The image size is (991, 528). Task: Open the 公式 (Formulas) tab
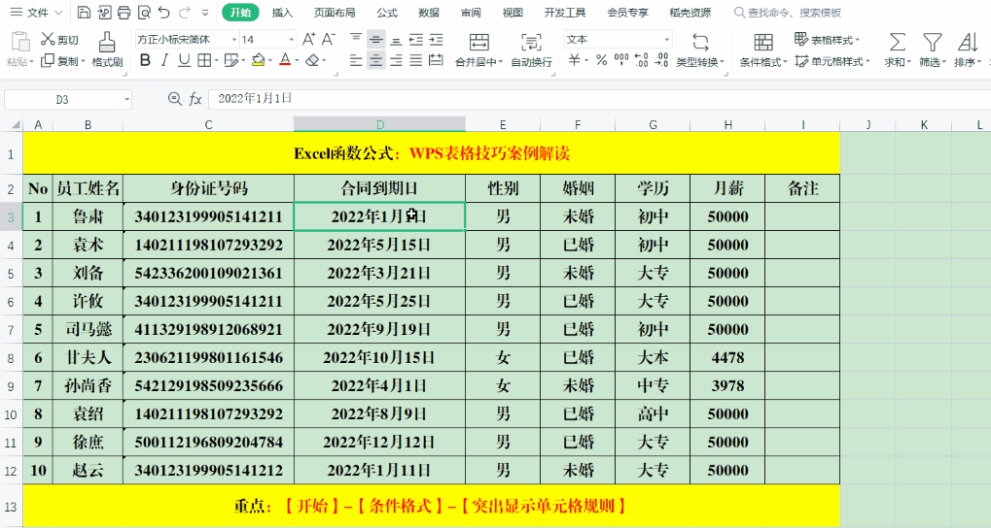(x=387, y=13)
